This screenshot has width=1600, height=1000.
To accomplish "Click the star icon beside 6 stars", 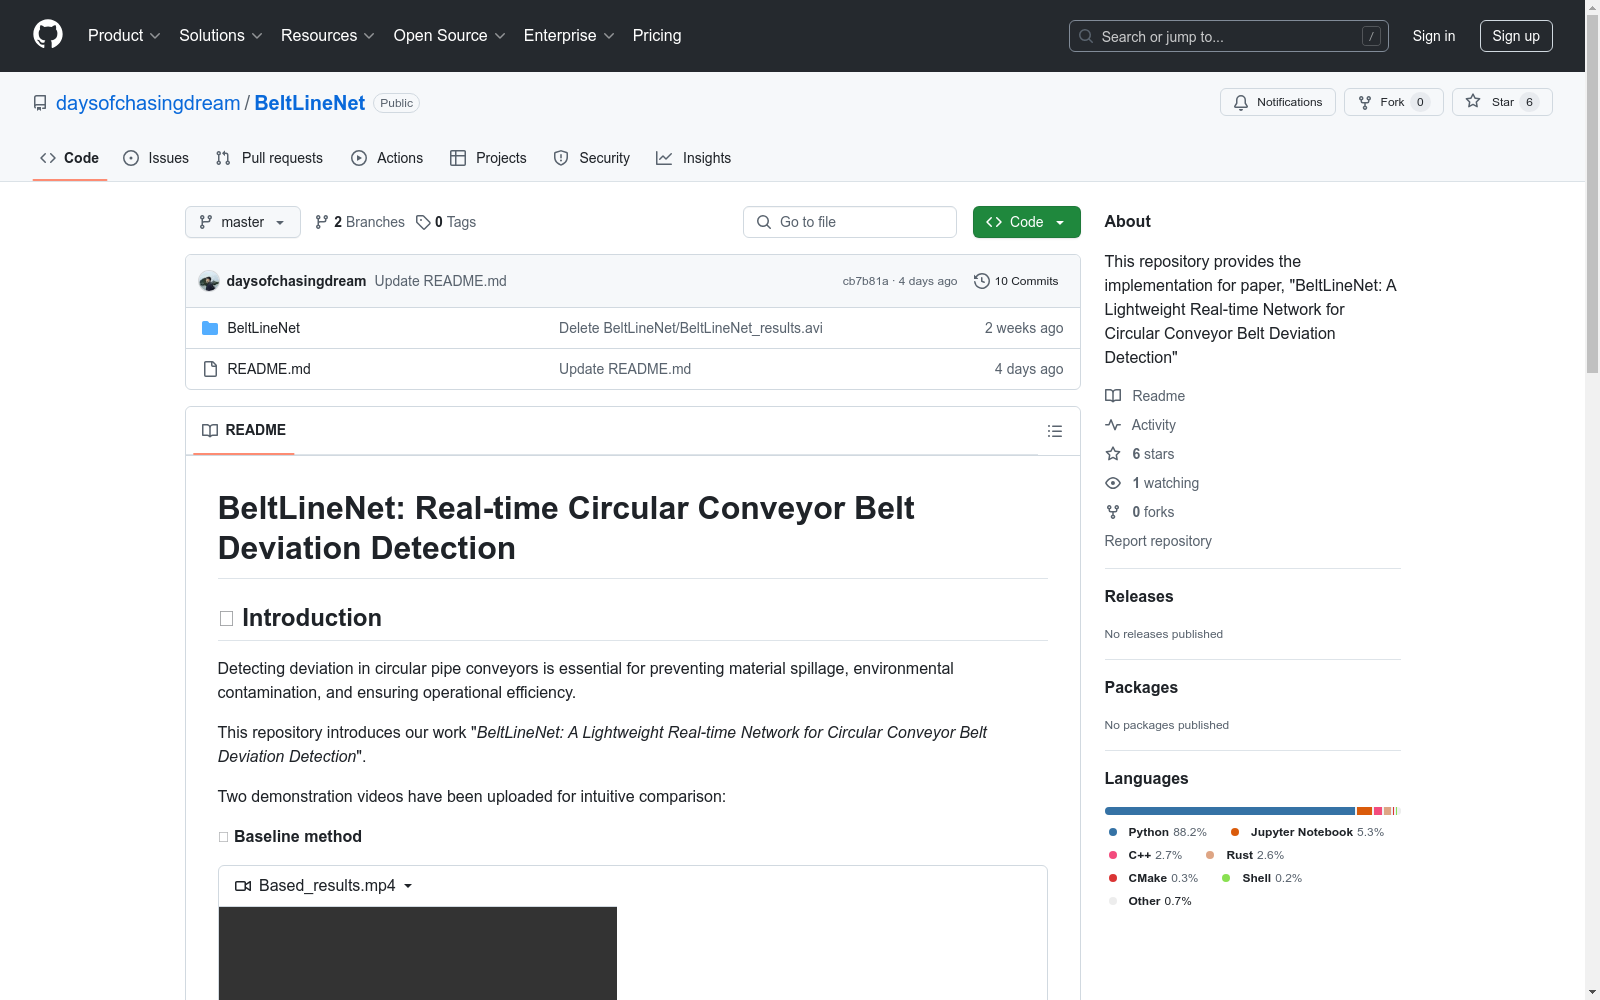I will click(1113, 454).
